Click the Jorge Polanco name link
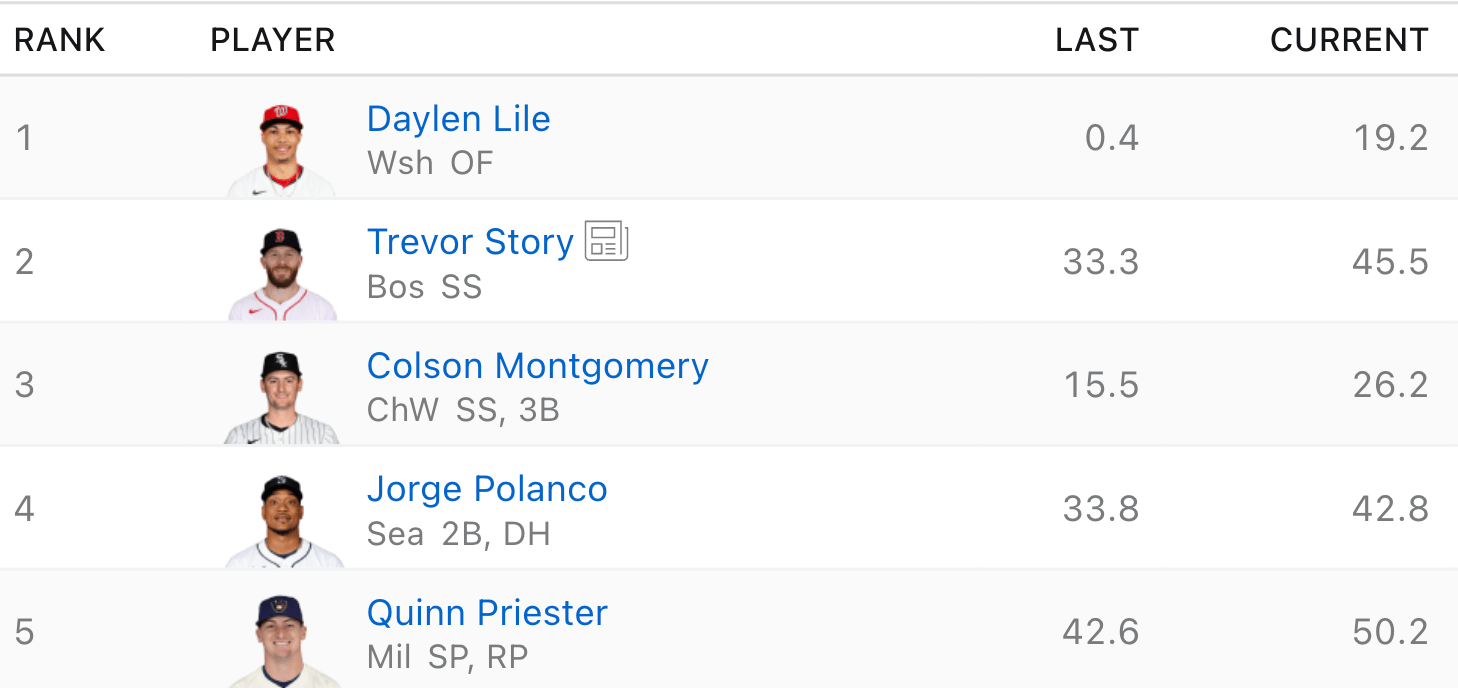This screenshot has height=688, width=1458. coord(487,489)
